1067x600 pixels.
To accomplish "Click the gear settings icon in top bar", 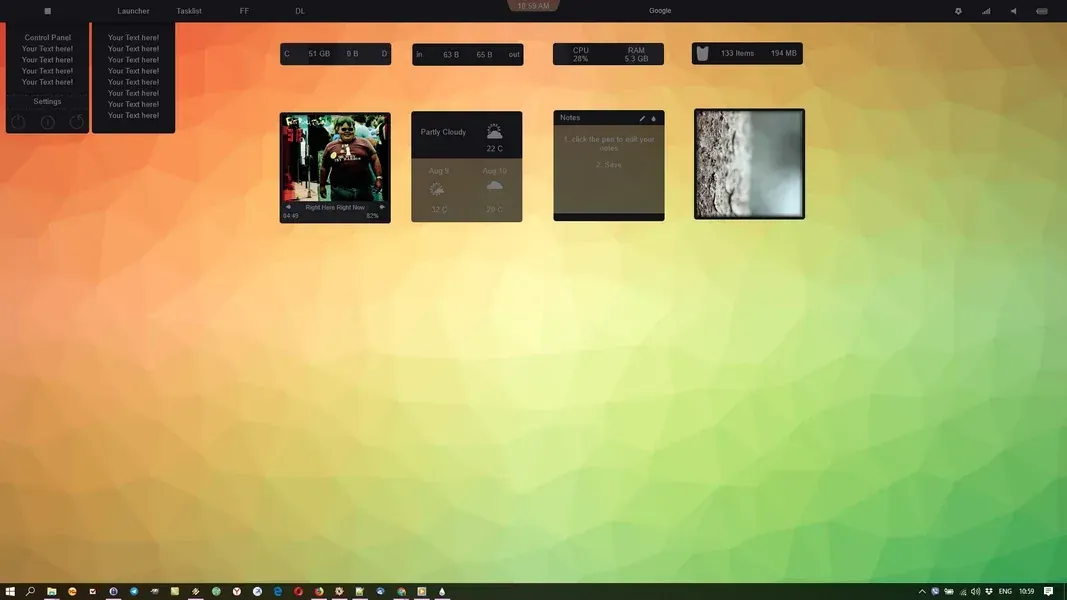I will pos(958,11).
